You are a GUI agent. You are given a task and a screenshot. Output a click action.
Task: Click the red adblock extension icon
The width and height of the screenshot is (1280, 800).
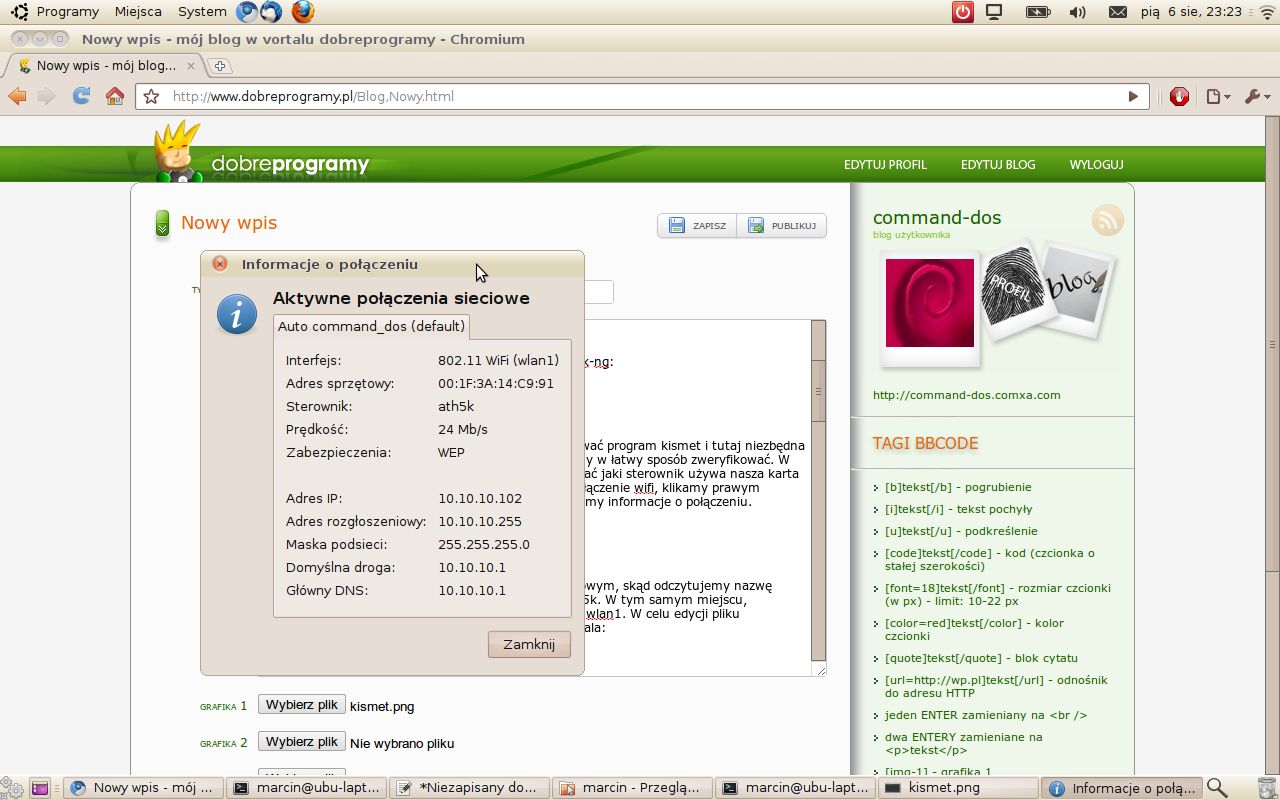[1179, 96]
